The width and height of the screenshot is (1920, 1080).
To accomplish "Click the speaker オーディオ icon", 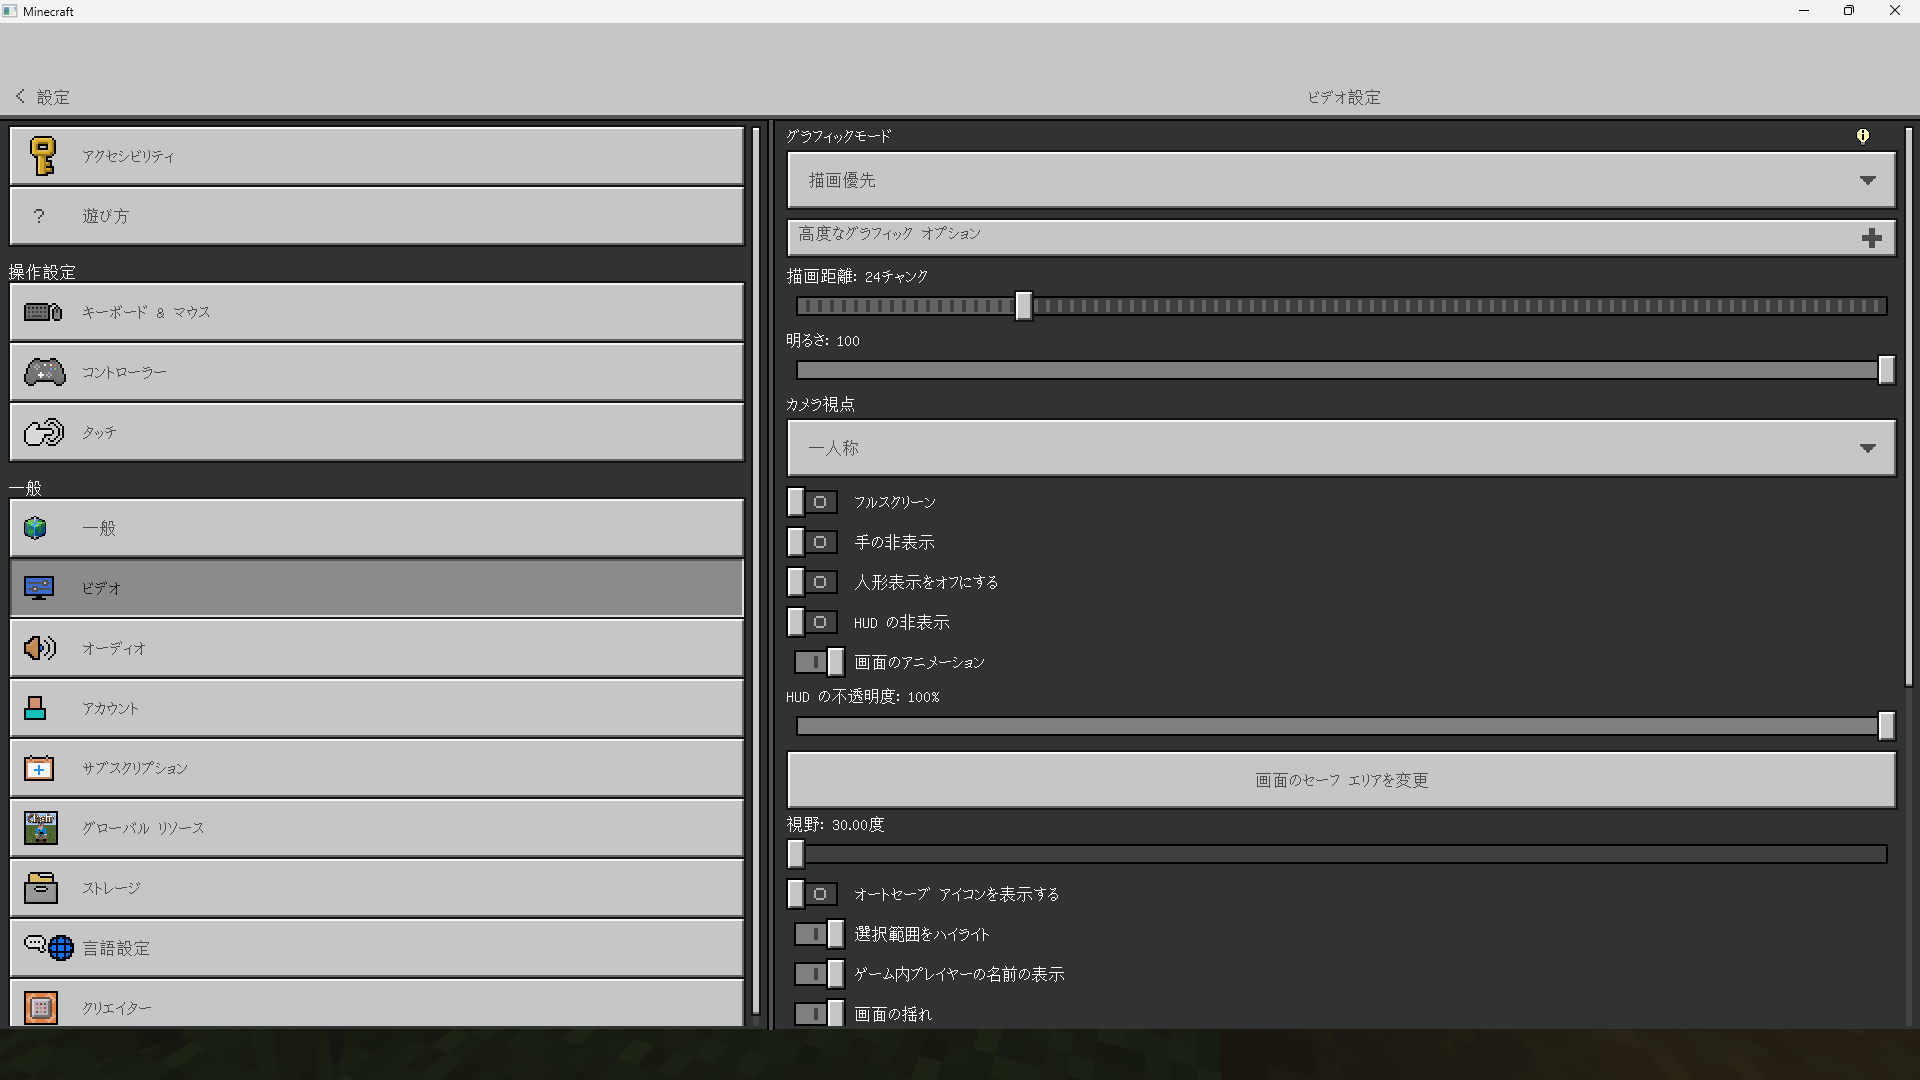I will [x=40, y=648].
